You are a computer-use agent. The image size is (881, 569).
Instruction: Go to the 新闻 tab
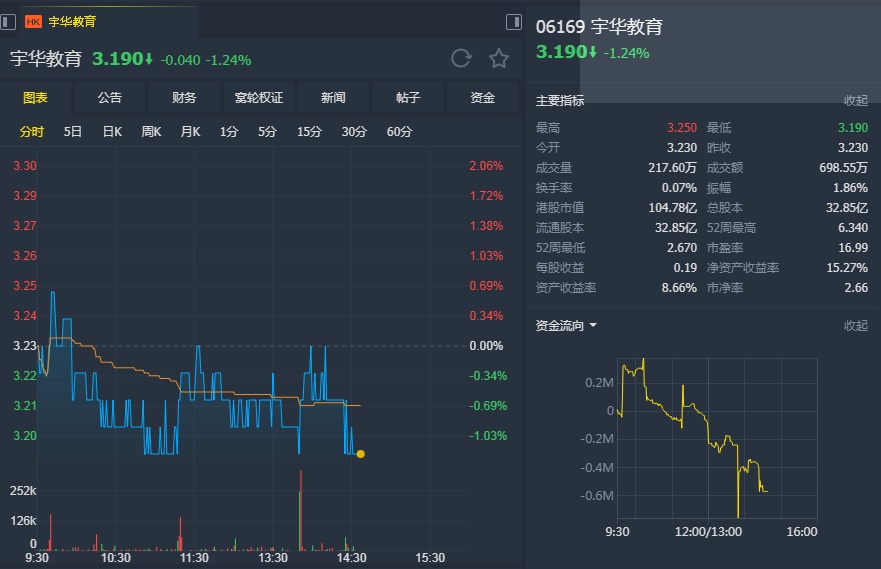point(333,97)
